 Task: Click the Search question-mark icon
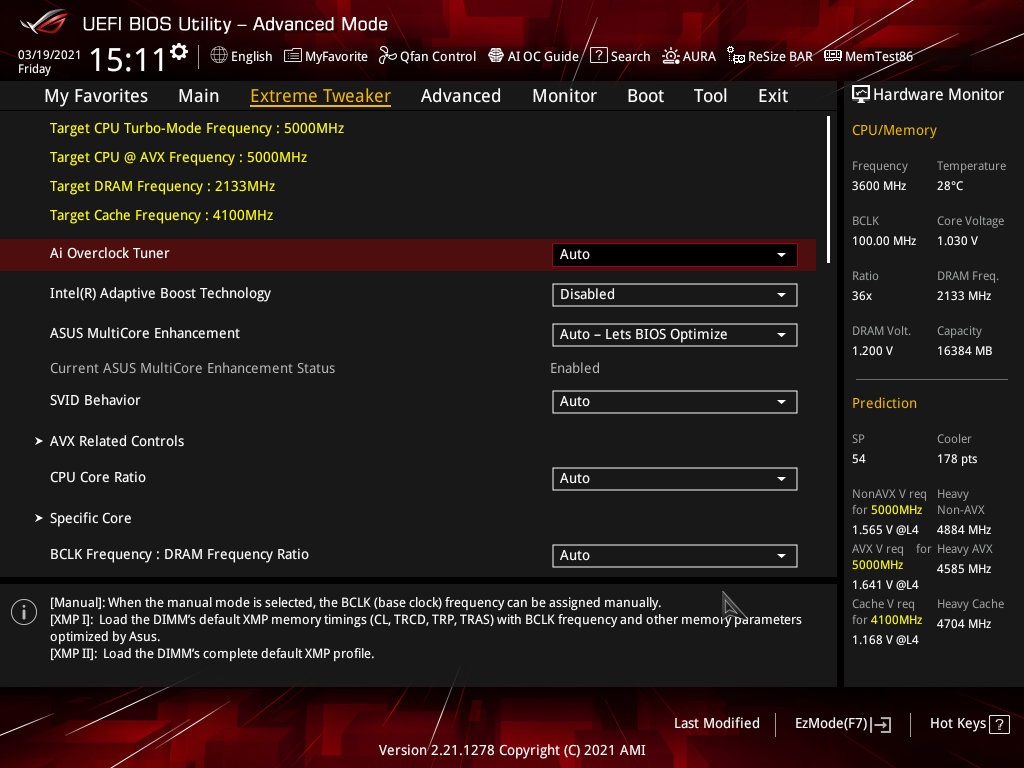[x=599, y=56]
